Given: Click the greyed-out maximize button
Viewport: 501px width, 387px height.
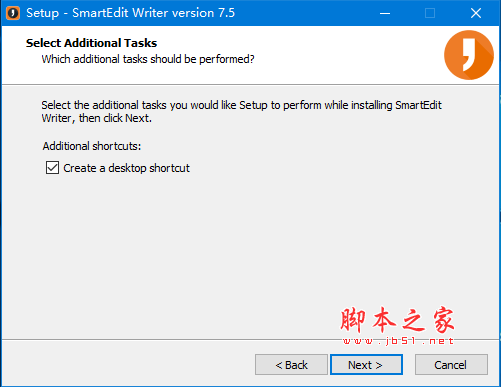Looking at the screenshot, I should tap(430, 13).
